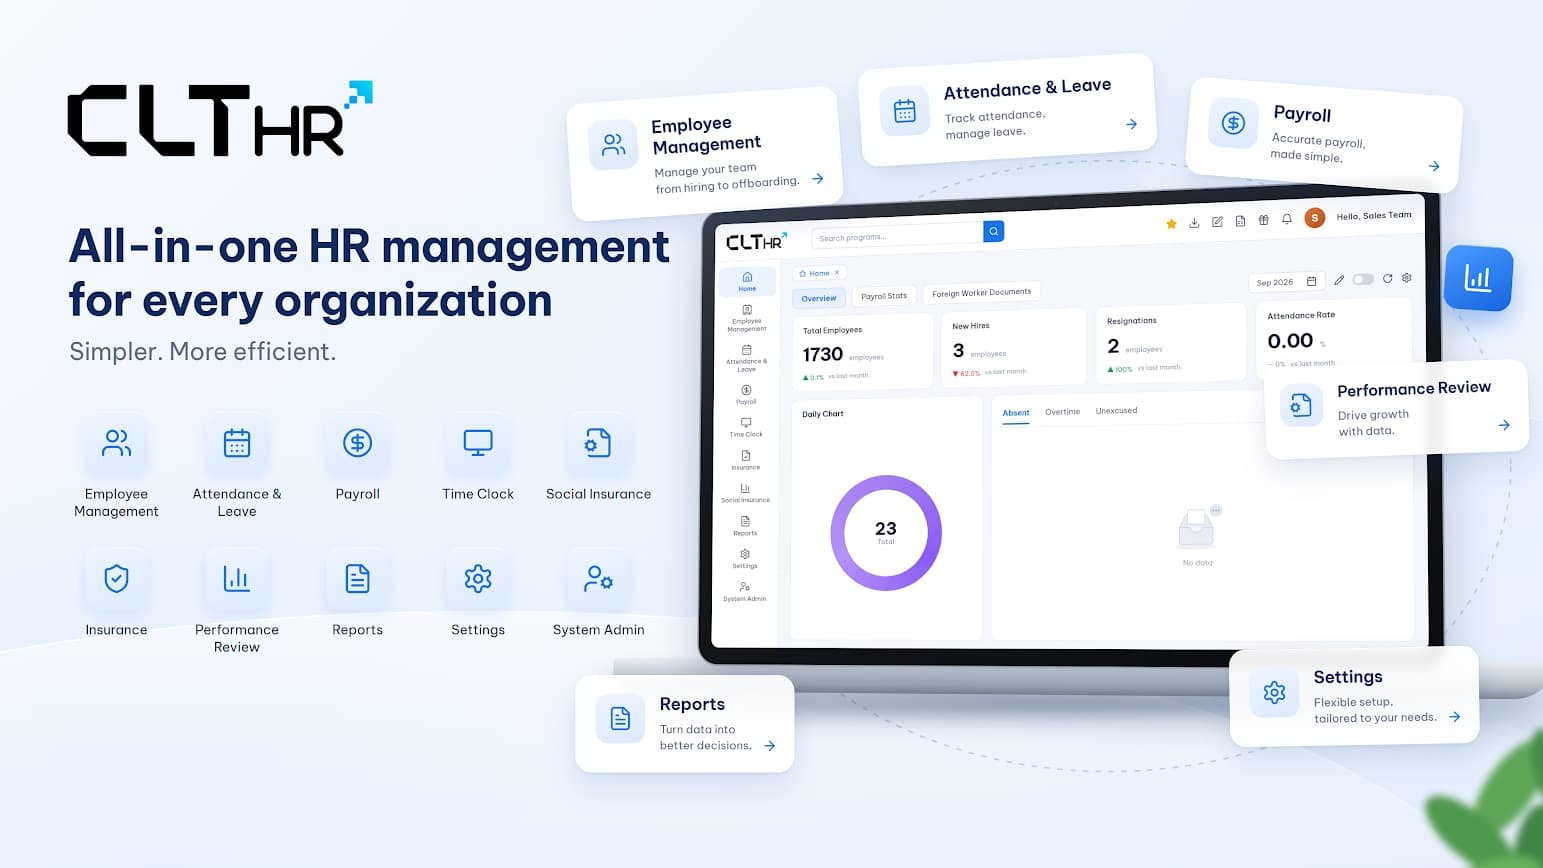Open notifications bell in dashboard header
1543x868 pixels.
click(x=1287, y=219)
